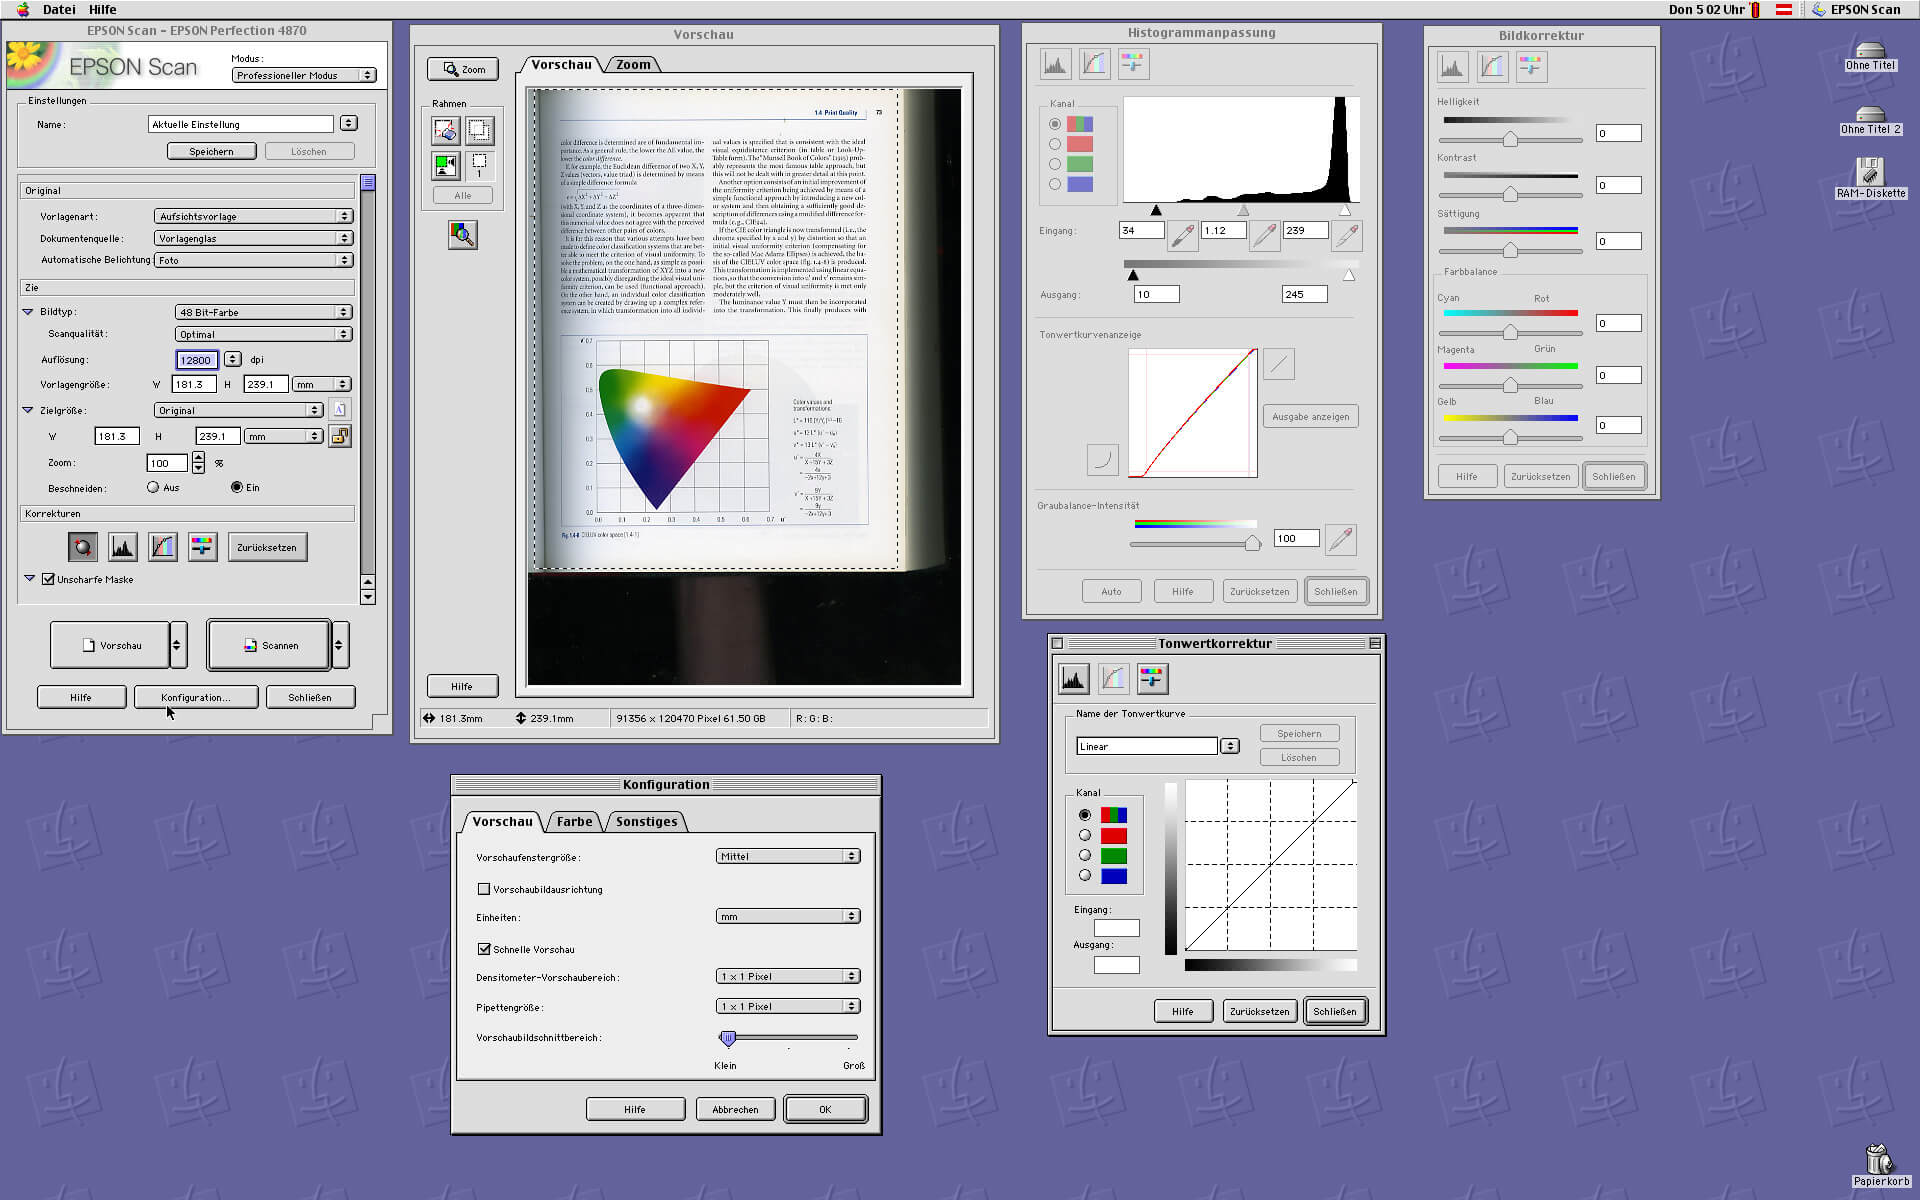Click the Scannen button
This screenshot has width=1920, height=1200.
(269, 645)
